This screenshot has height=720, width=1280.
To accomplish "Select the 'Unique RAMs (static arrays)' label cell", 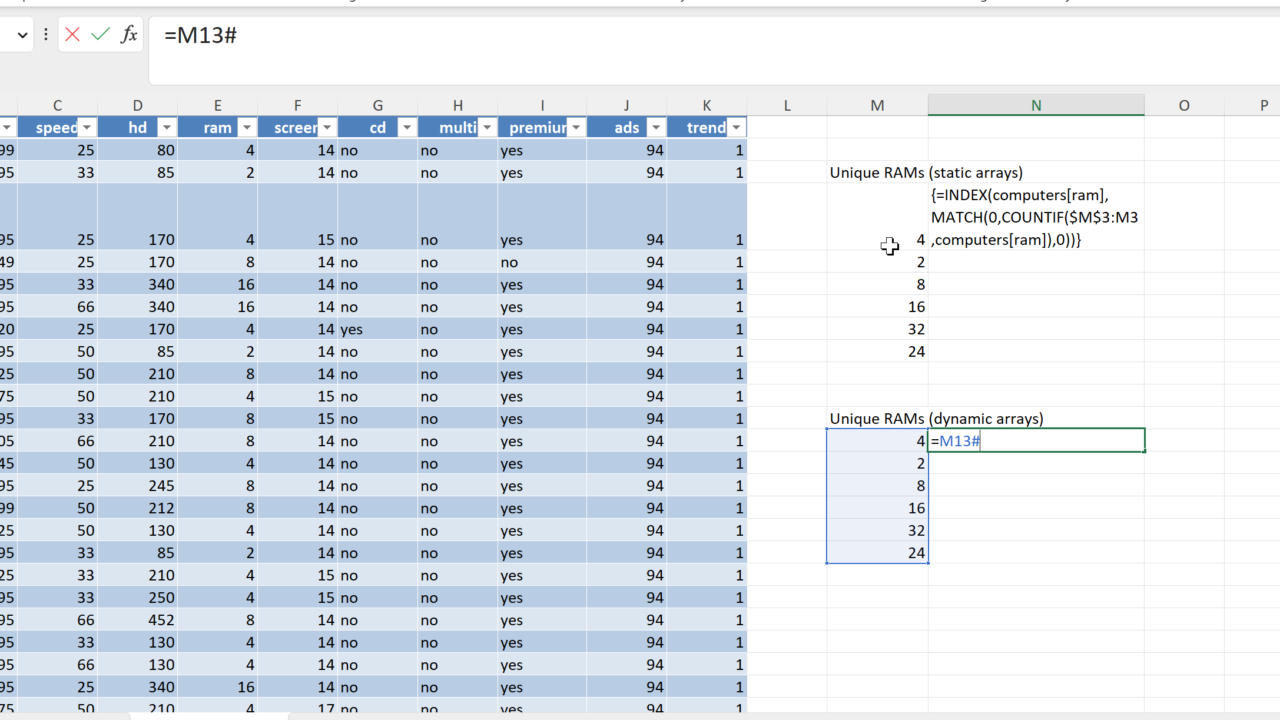I will (876, 172).
